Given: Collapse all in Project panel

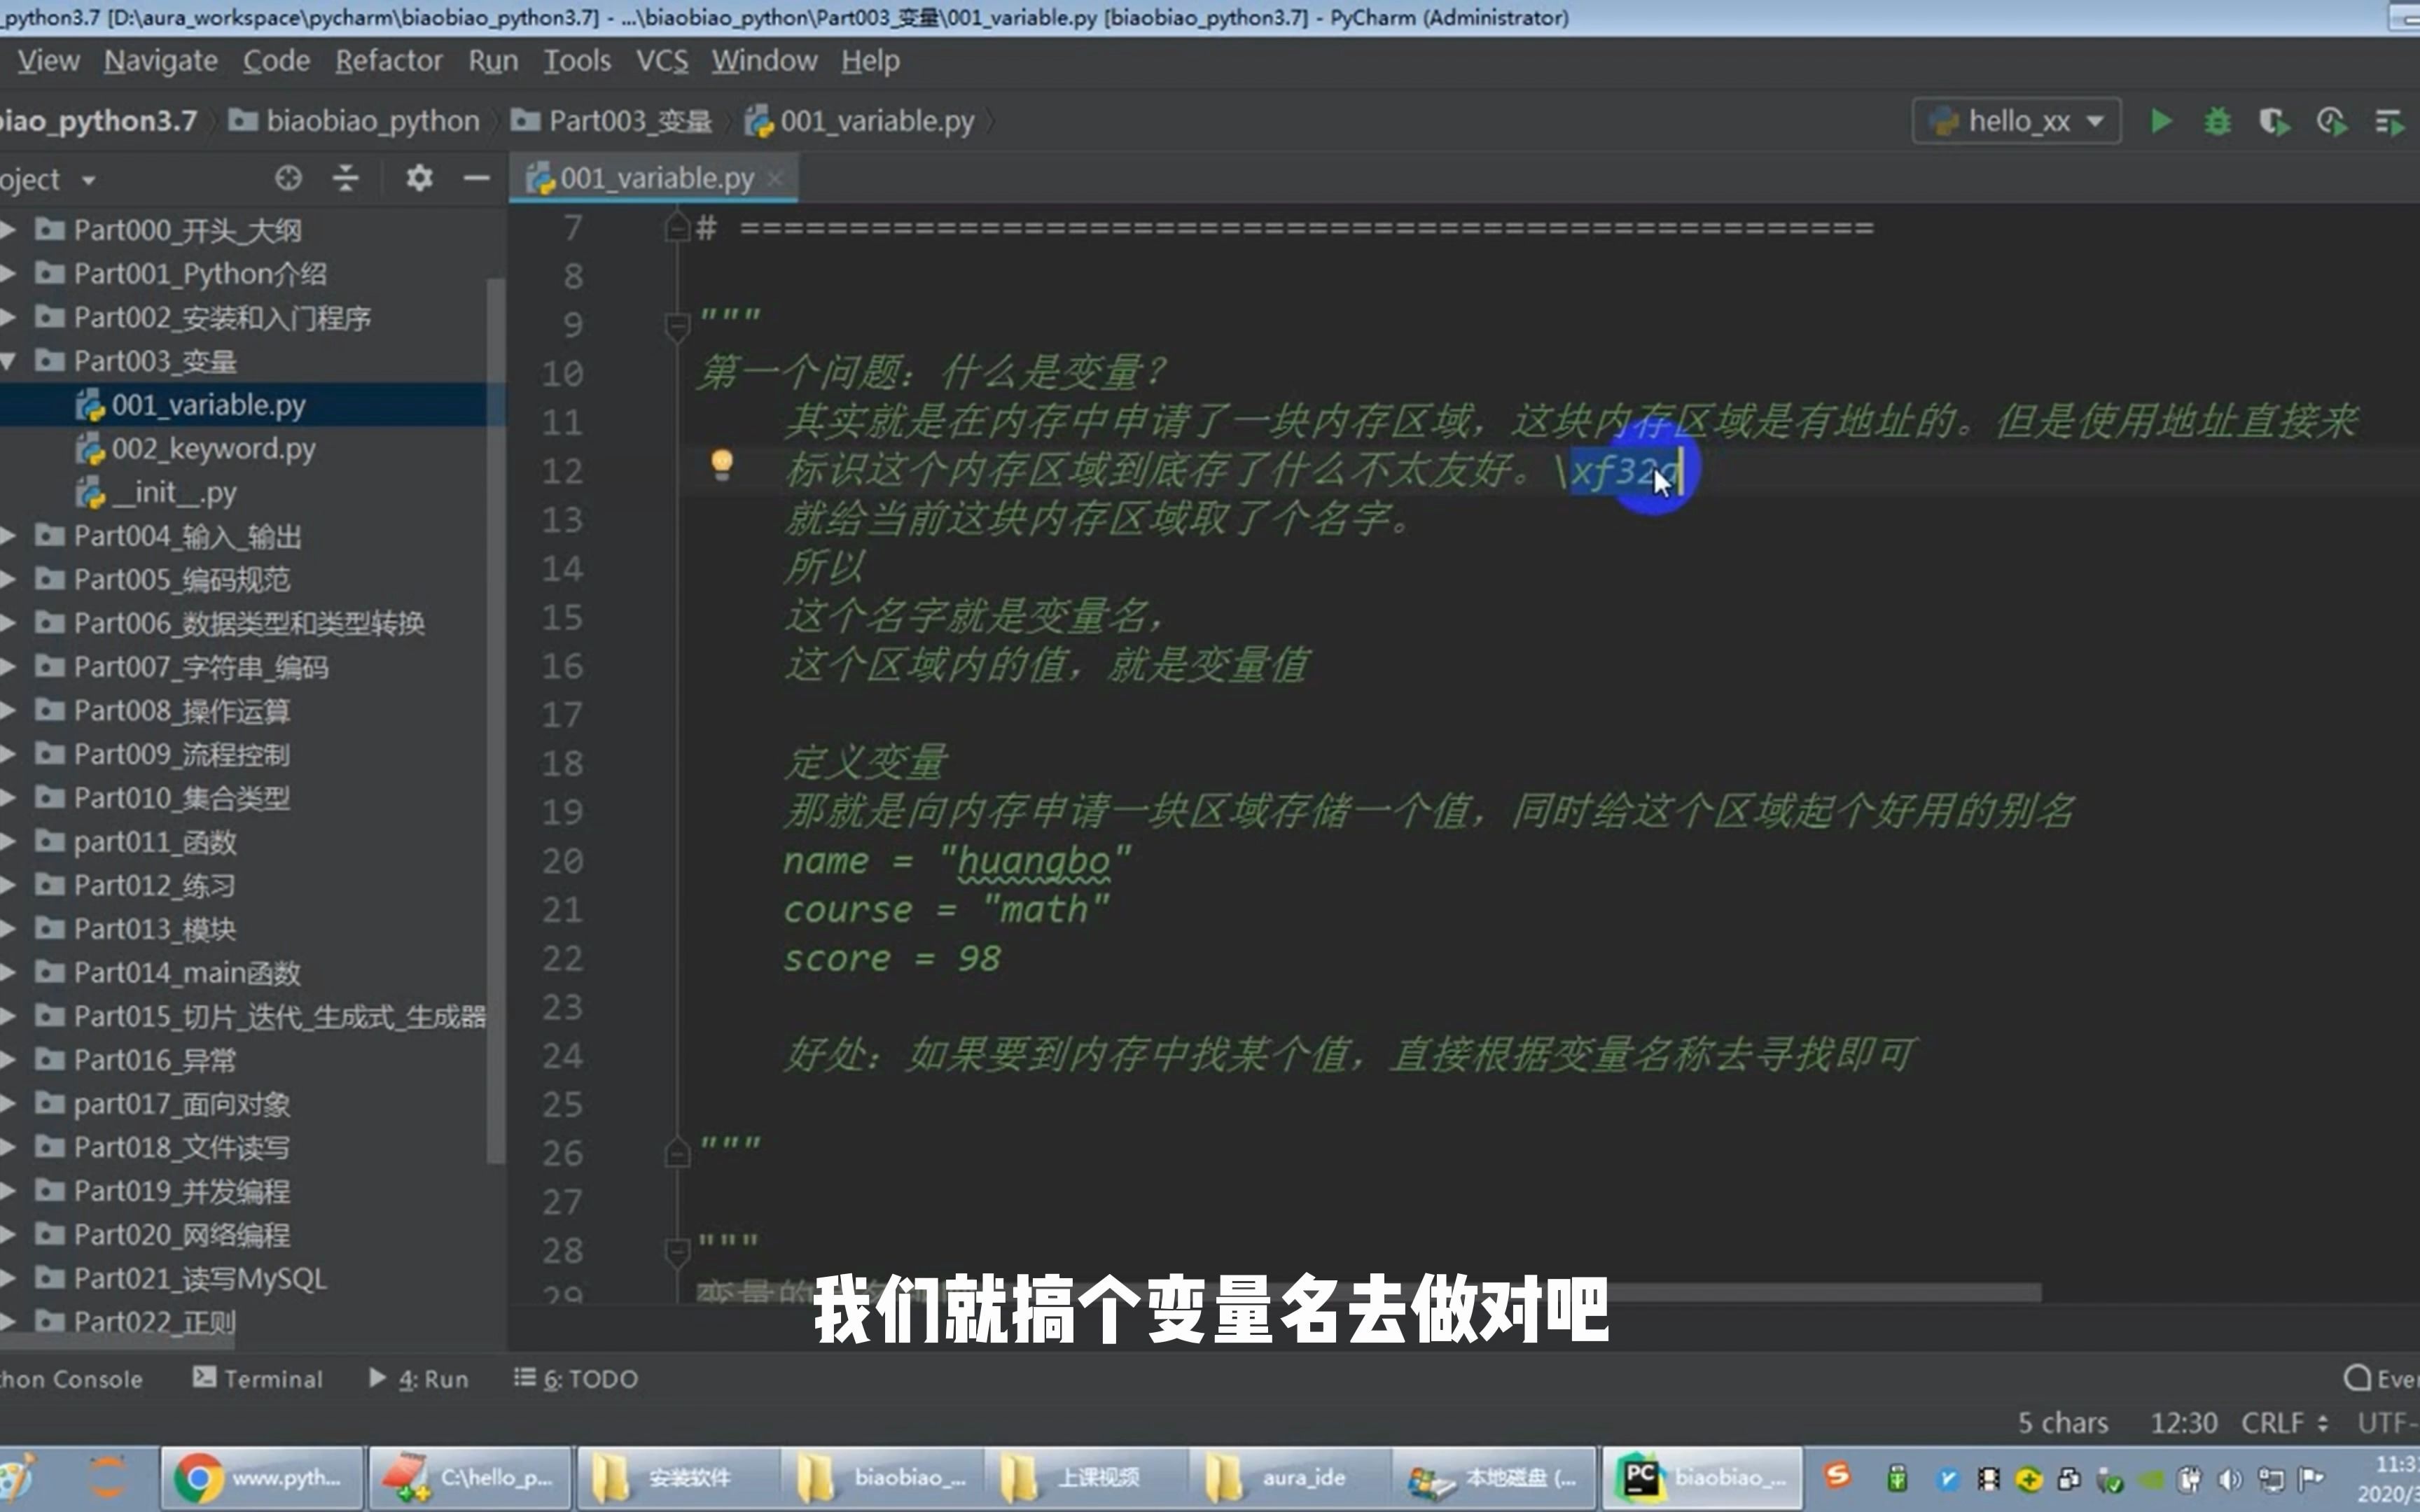Looking at the screenshot, I should 345,179.
